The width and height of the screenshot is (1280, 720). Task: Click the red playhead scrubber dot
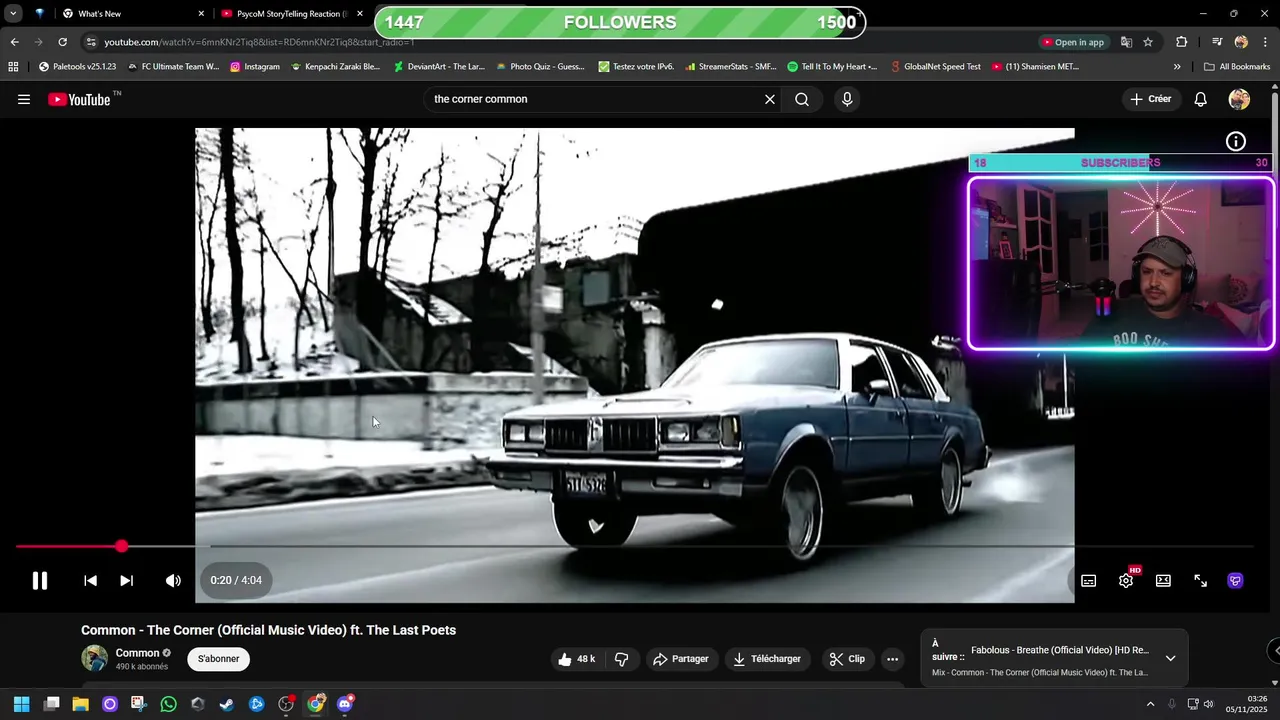pyautogui.click(x=121, y=547)
